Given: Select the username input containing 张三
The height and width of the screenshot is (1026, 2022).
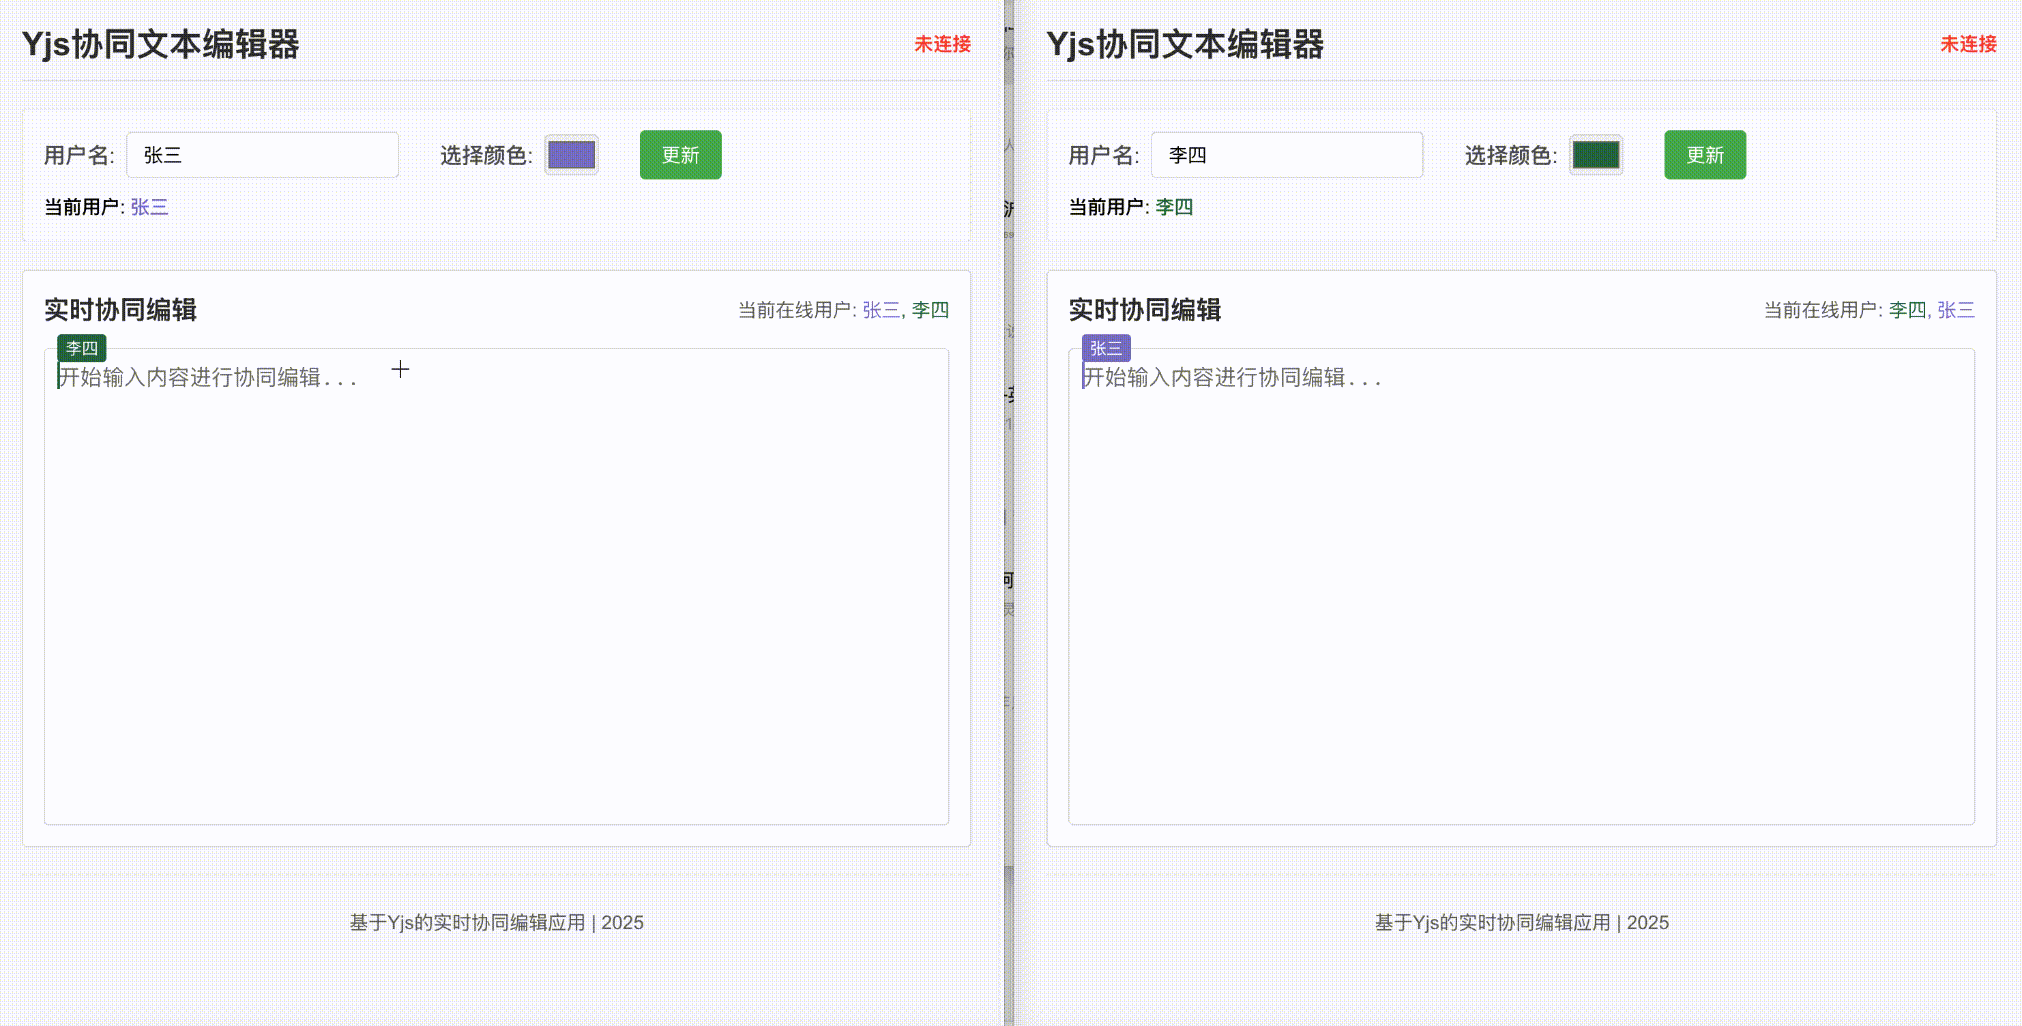Looking at the screenshot, I should point(262,155).
